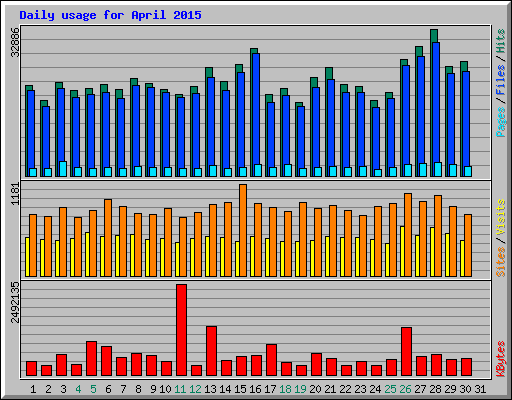Click the yellow sites bar for day 28
Screen dimensions: 512x400
(x=433, y=252)
